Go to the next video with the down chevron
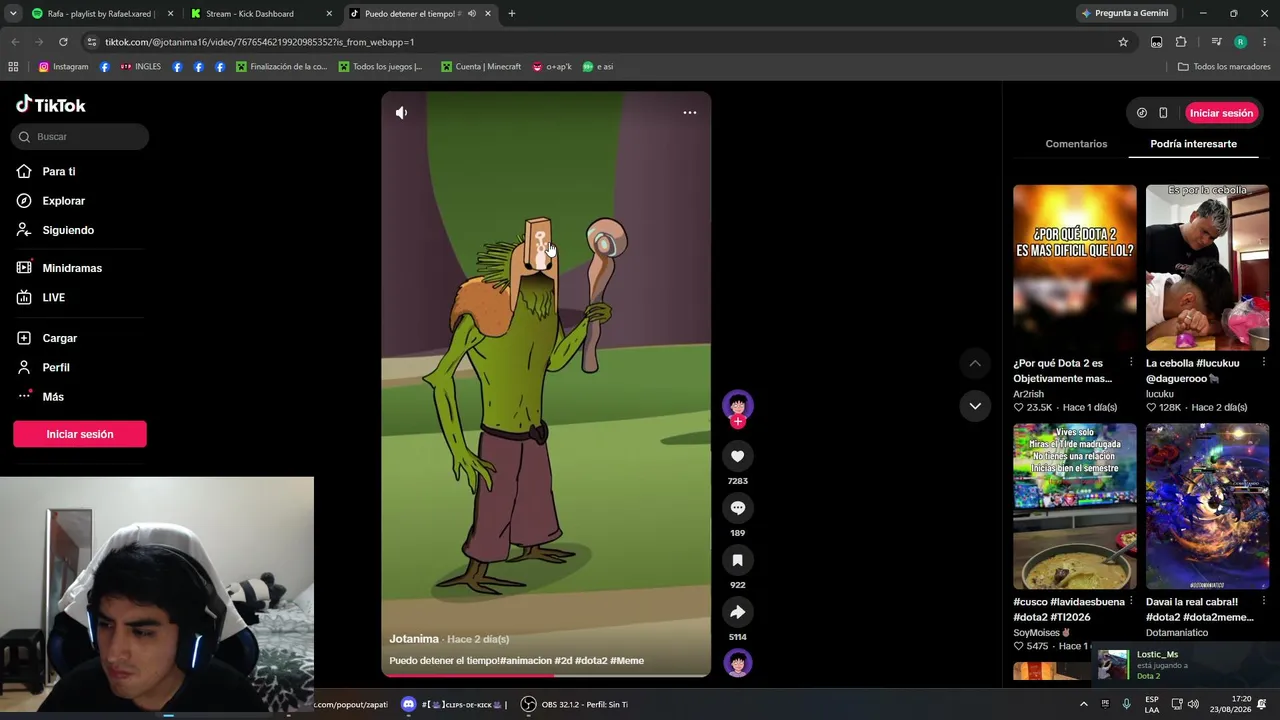The width and height of the screenshot is (1280, 720). tap(975, 405)
